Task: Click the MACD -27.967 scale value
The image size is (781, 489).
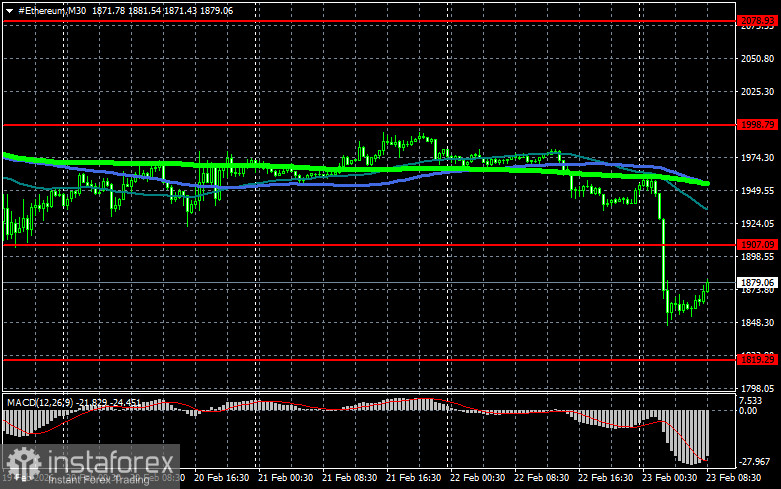Action: 756,462
